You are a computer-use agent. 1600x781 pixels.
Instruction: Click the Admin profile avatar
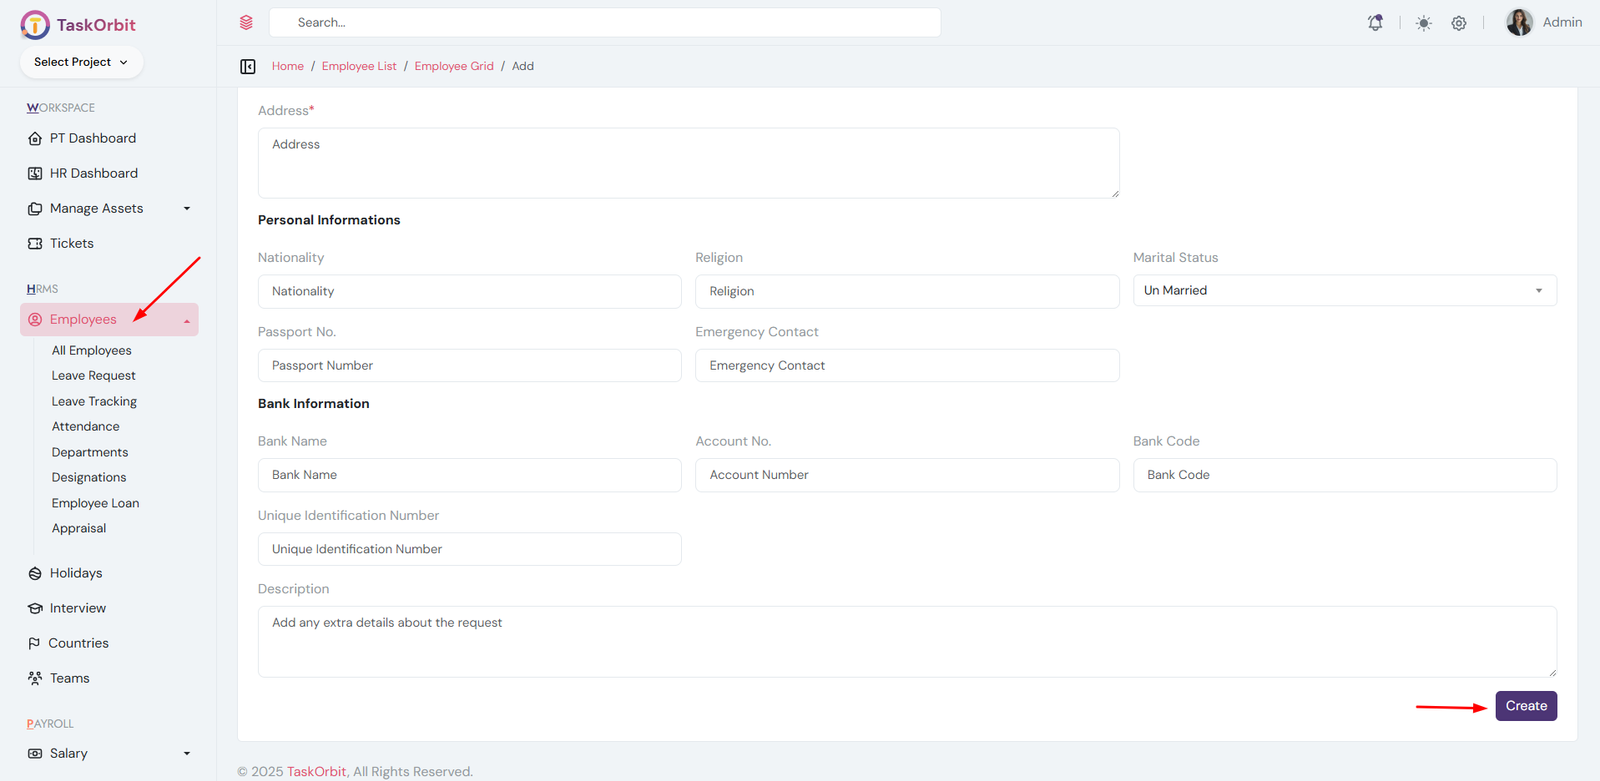pos(1519,22)
